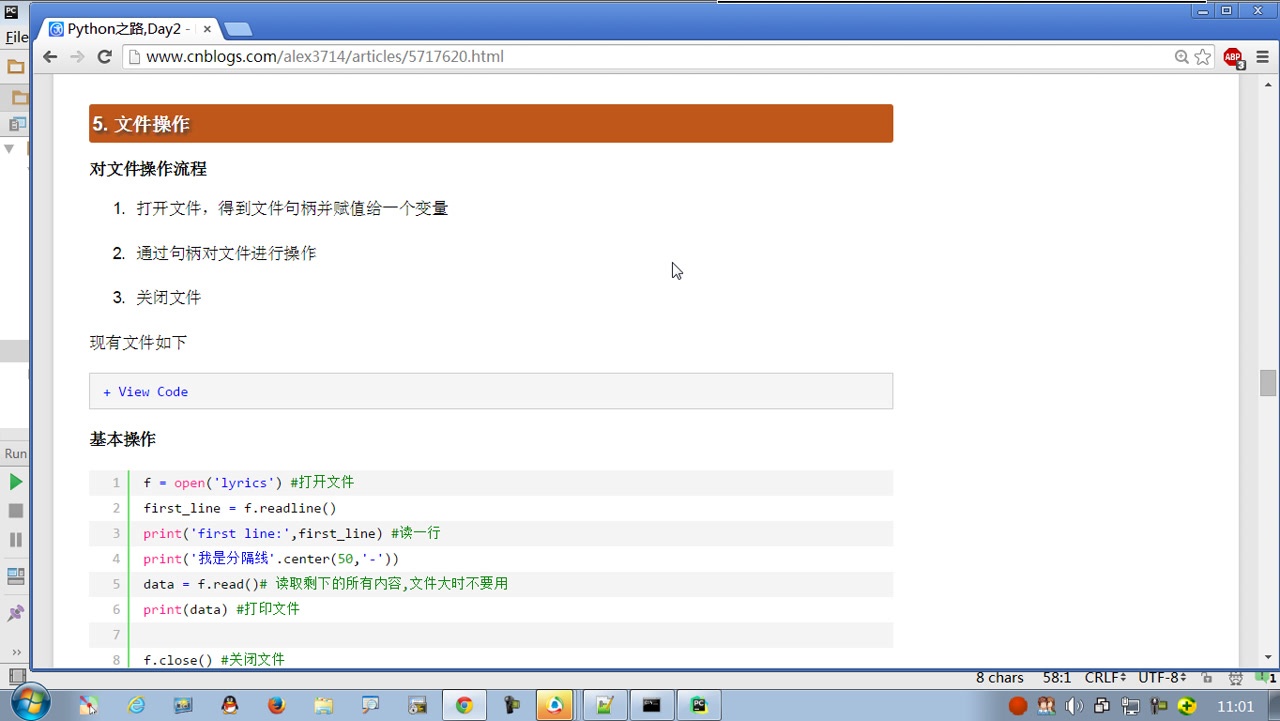The height and width of the screenshot is (721, 1280).
Task: Reload the cnblogs page
Action: click(104, 57)
